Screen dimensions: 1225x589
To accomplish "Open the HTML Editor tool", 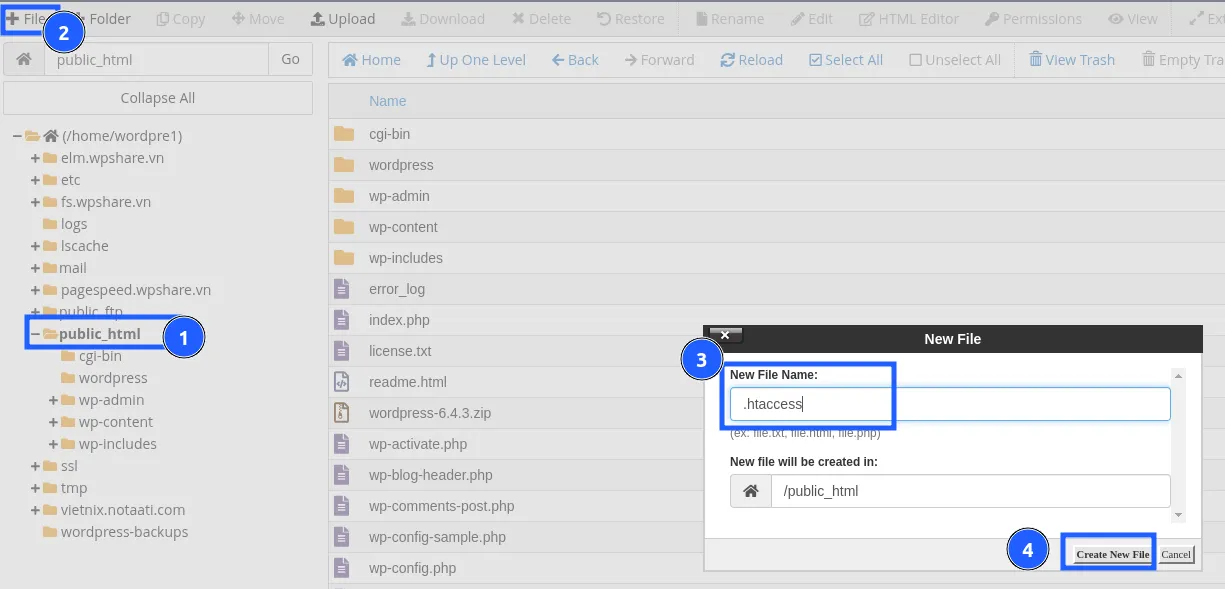I will point(909,19).
